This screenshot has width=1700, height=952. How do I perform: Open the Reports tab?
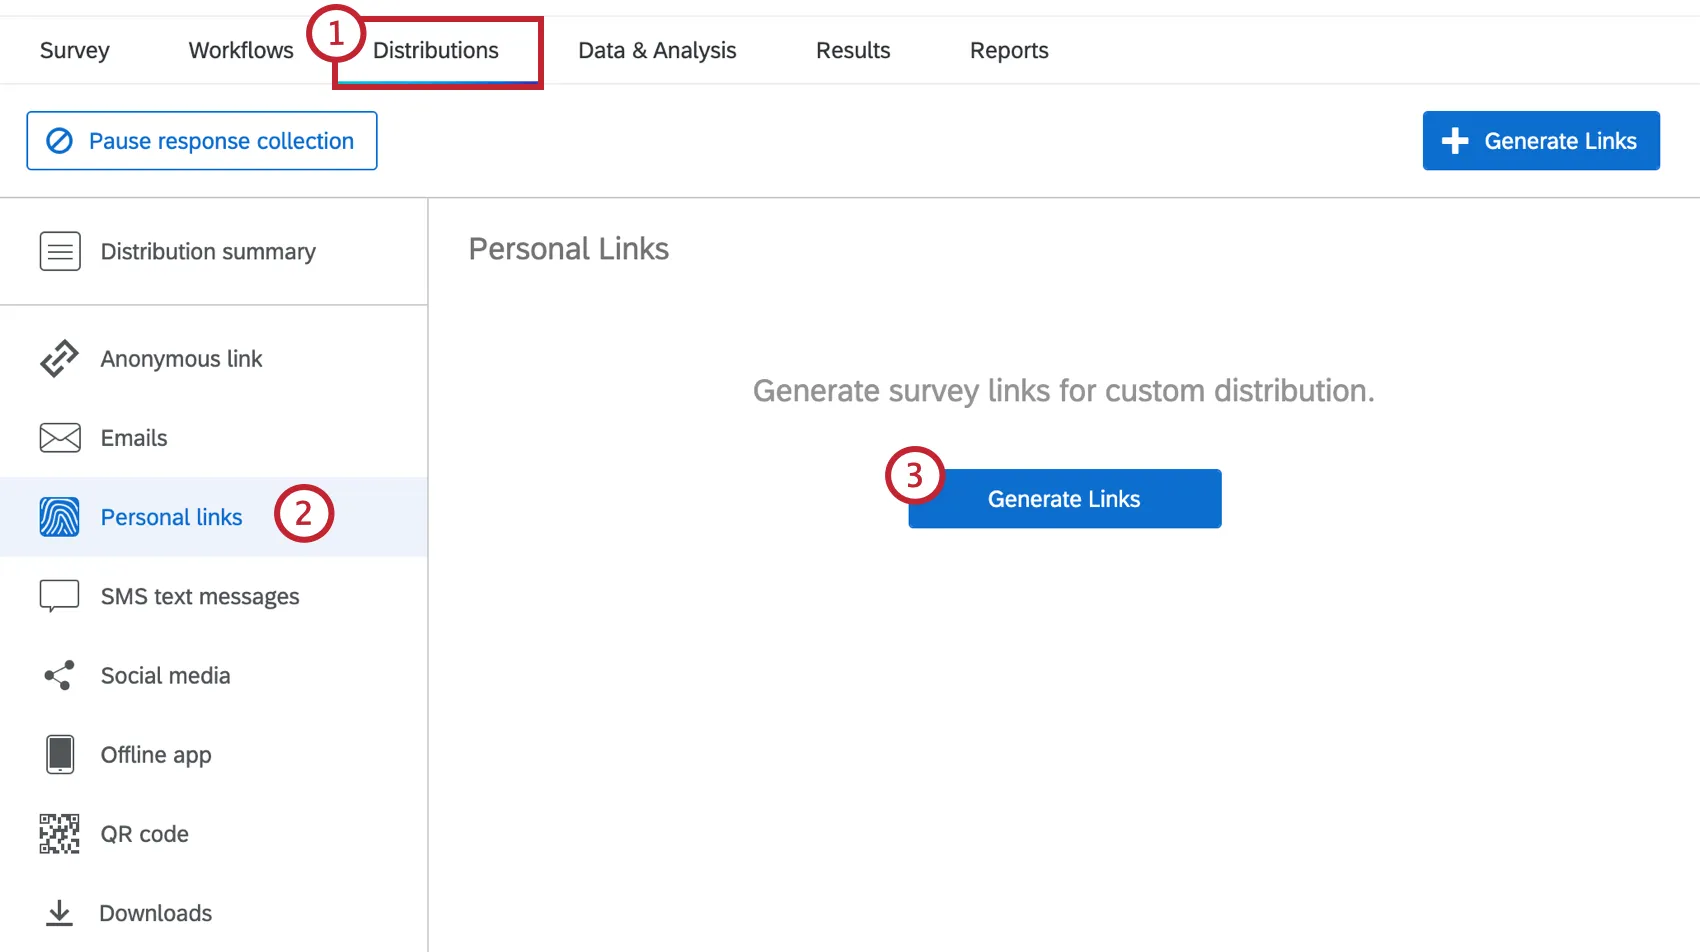(1008, 50)
